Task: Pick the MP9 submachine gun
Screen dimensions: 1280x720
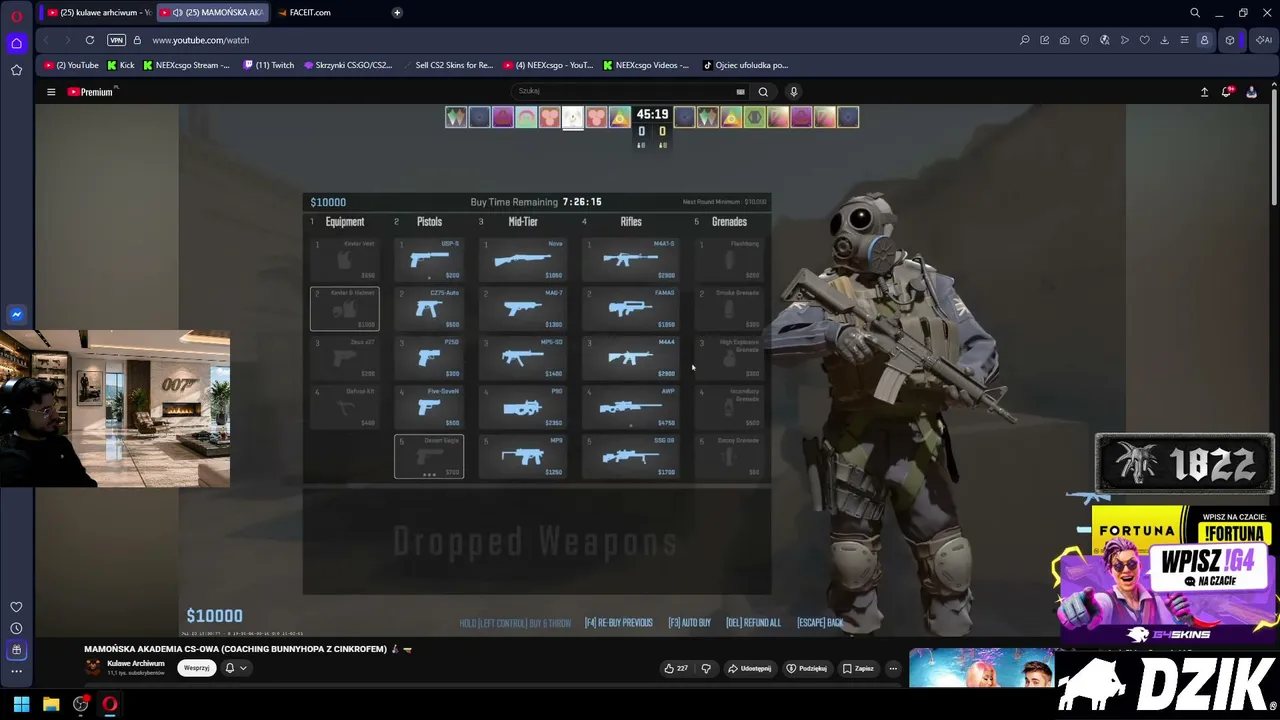Action: coord(522,456)
